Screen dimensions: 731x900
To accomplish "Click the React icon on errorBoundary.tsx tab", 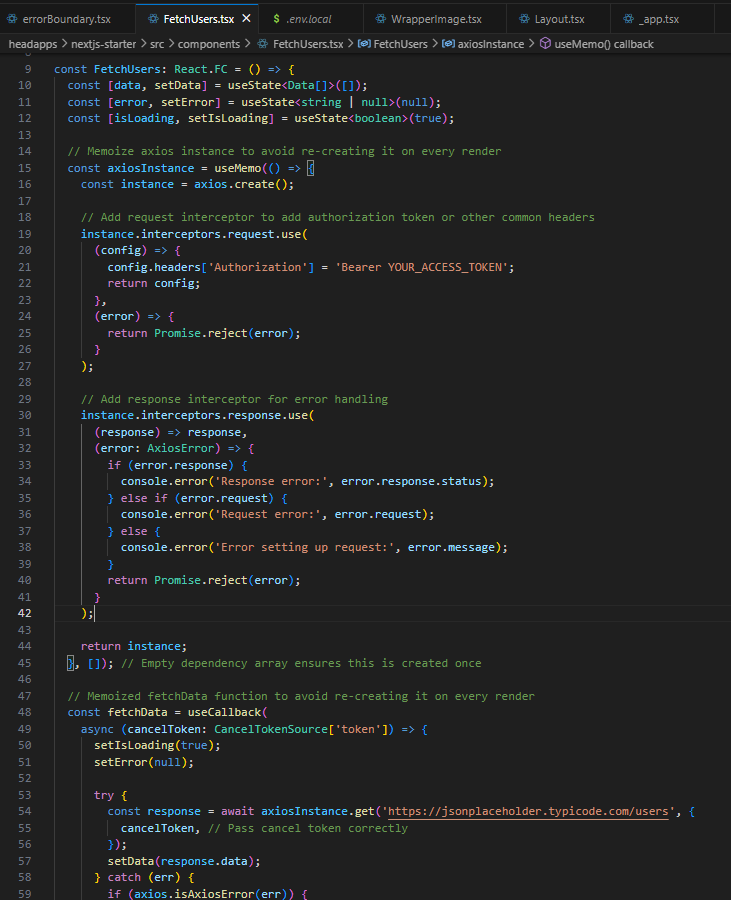I will coord(12,19).
